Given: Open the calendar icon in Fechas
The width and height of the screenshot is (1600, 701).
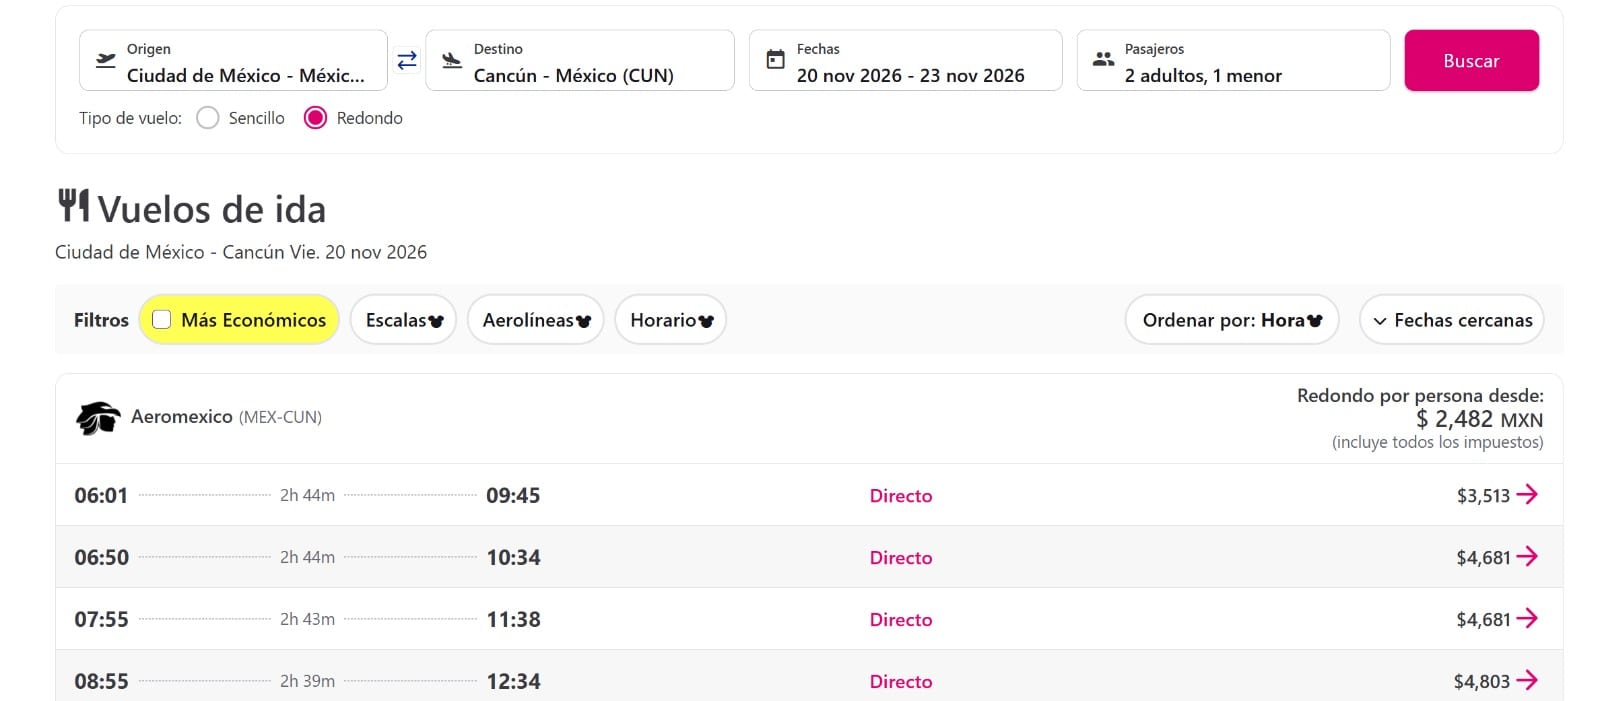Looking at the screenshot, I should click(775, 60).
